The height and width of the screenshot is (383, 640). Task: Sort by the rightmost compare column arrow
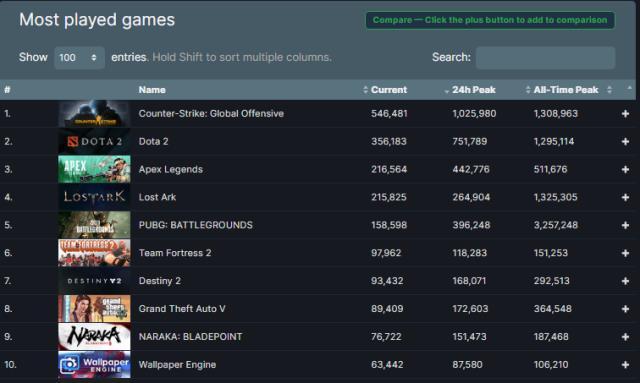pos(629,88)
